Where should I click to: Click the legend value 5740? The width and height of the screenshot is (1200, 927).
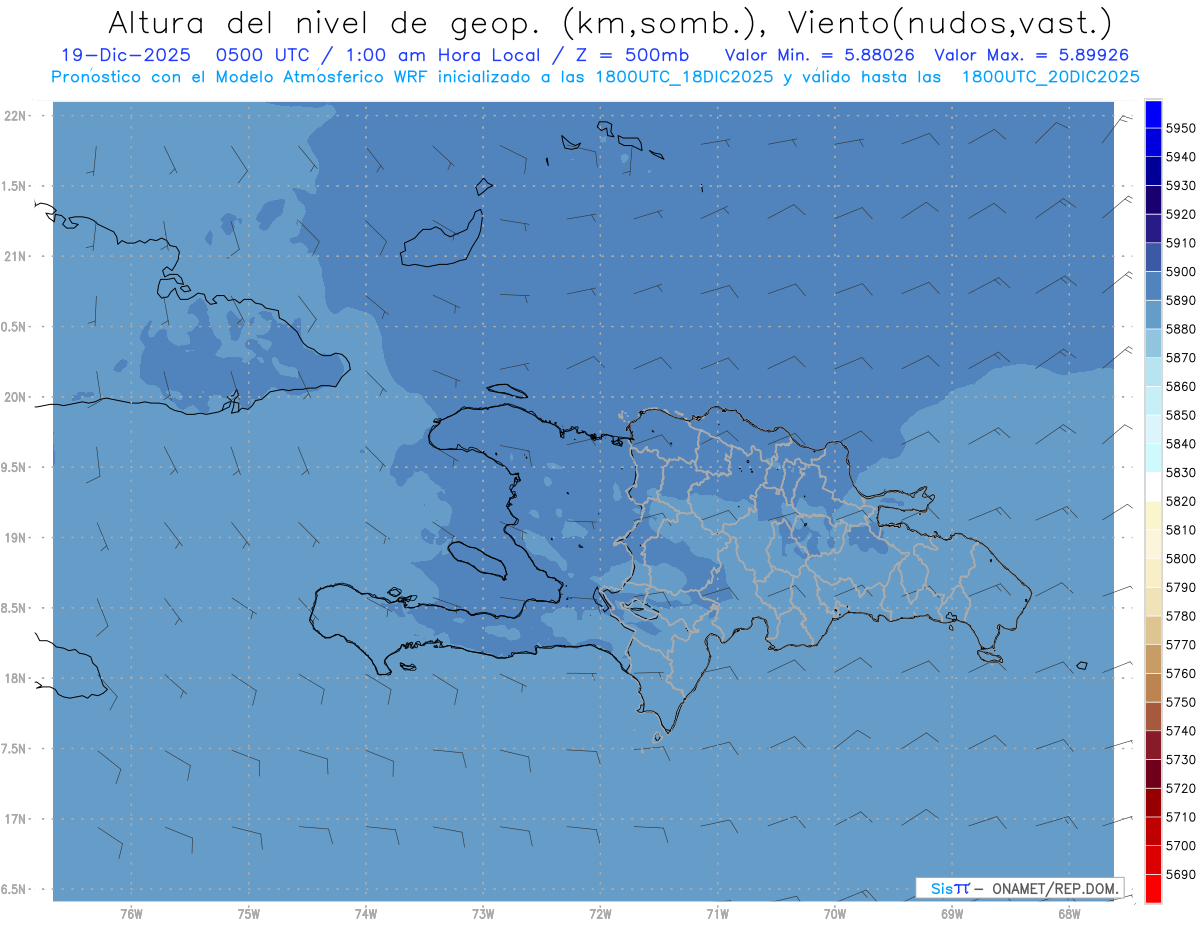pyautogui.click(x=1181, y=731)
